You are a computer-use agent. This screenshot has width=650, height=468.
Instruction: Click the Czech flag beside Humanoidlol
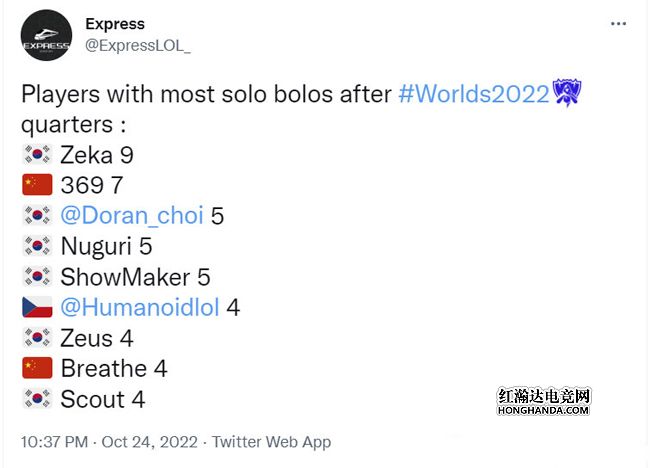click(37, 307)
